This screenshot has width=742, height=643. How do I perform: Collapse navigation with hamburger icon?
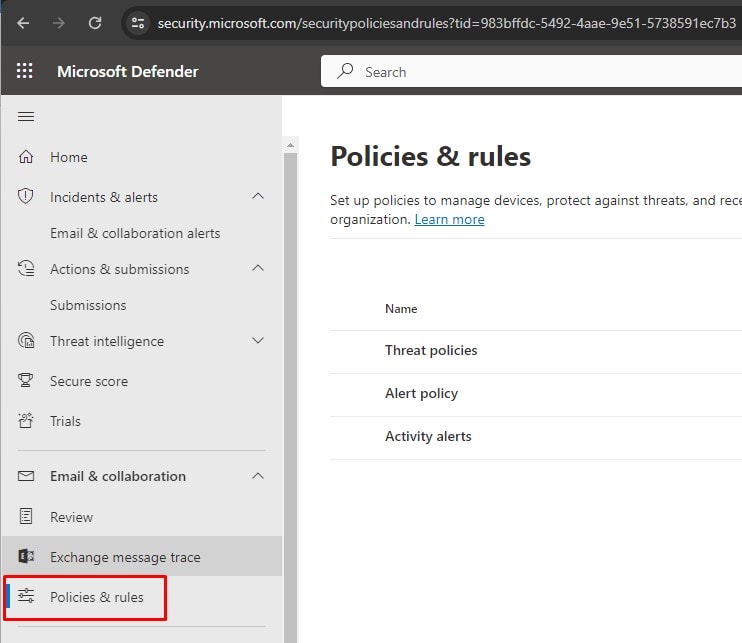26,116
